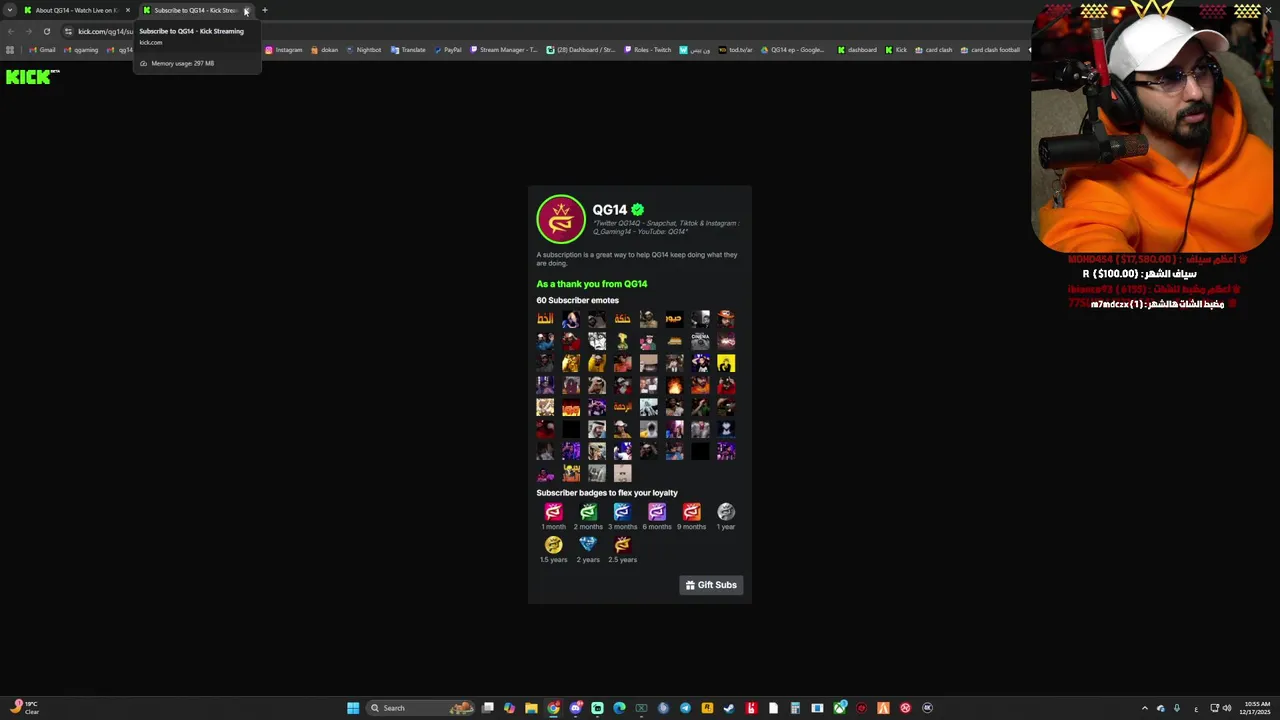Image resolution: width=1280 pixels, height=720 pixels.
Task: Click the Gift Subs button
Action: point(711,585)
